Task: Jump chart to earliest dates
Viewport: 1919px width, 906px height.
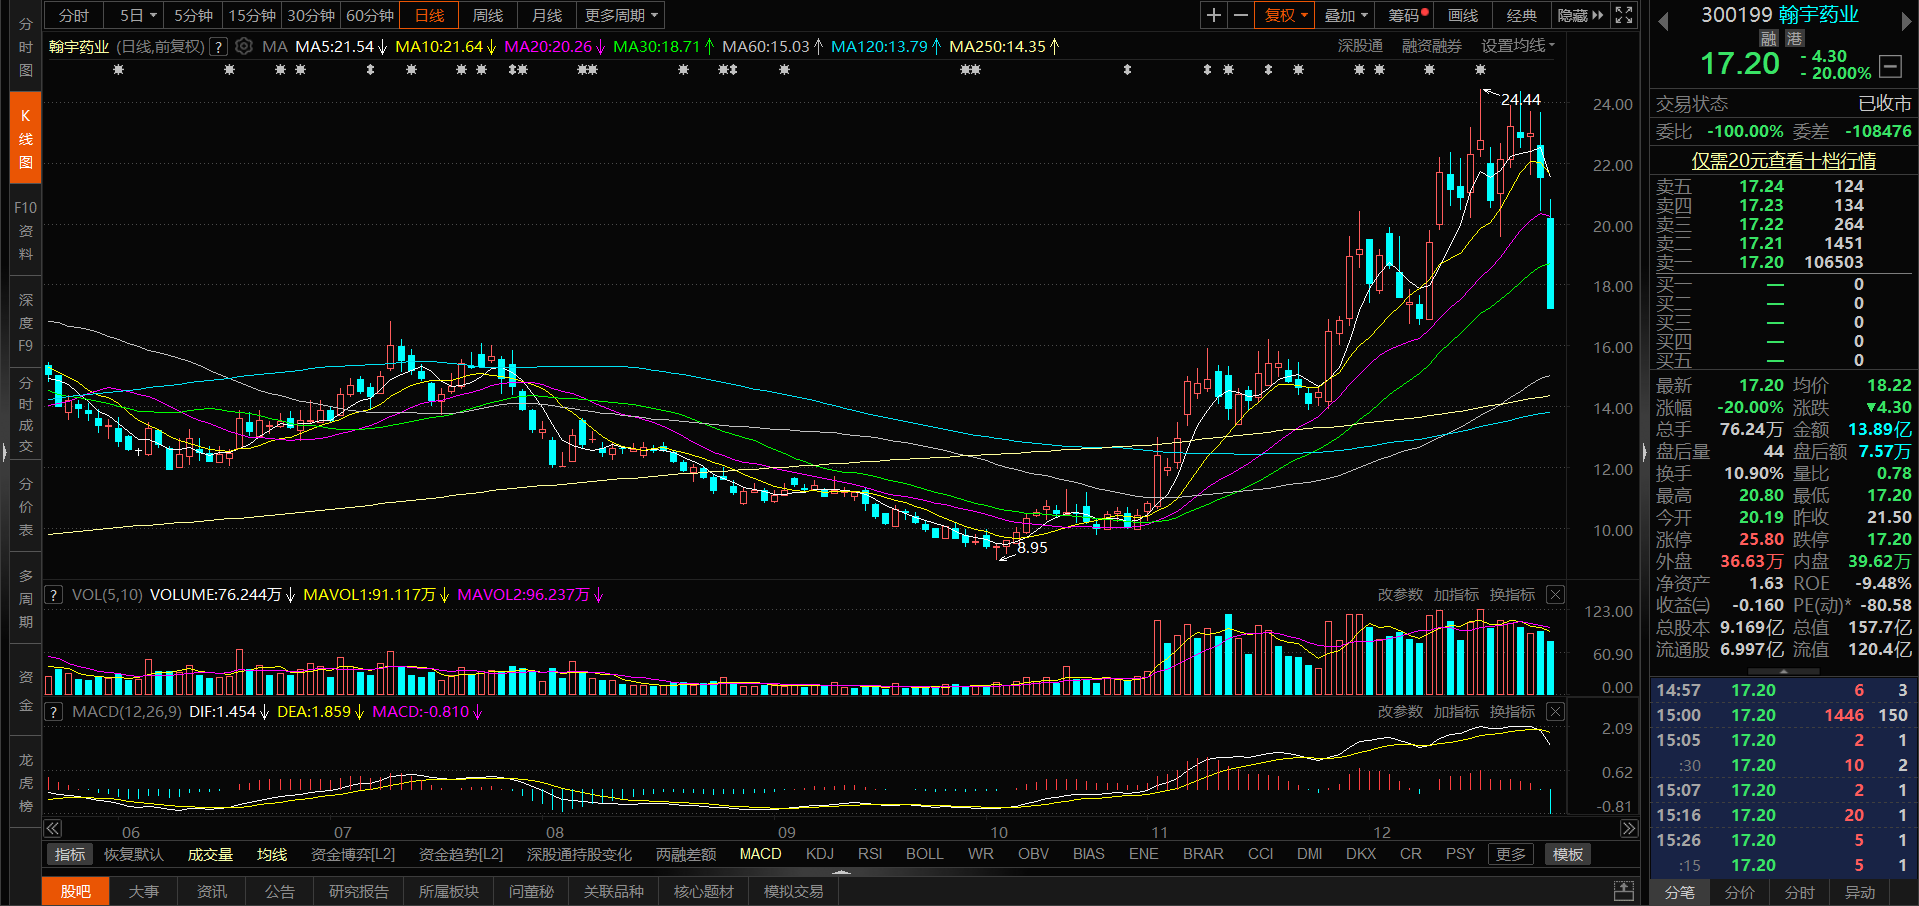Action: 53,829
